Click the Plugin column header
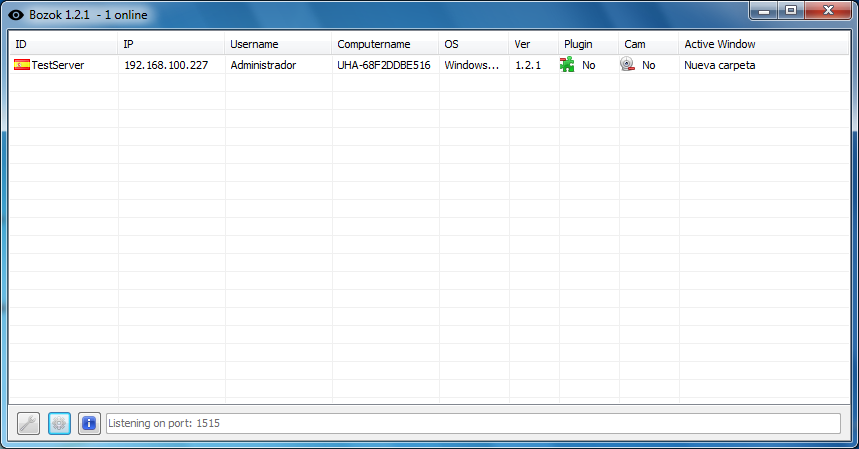859x449 pixels. 589,44
